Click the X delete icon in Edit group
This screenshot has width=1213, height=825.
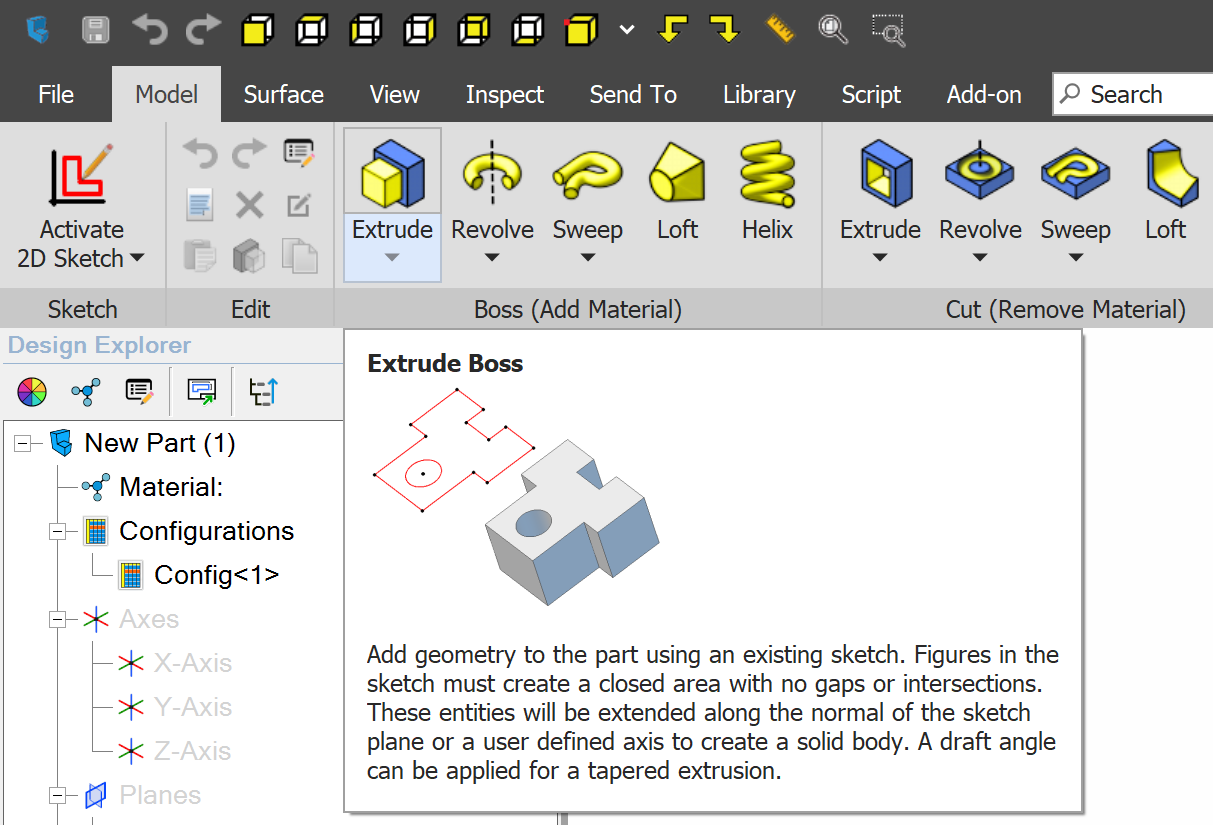coord(249,206)
